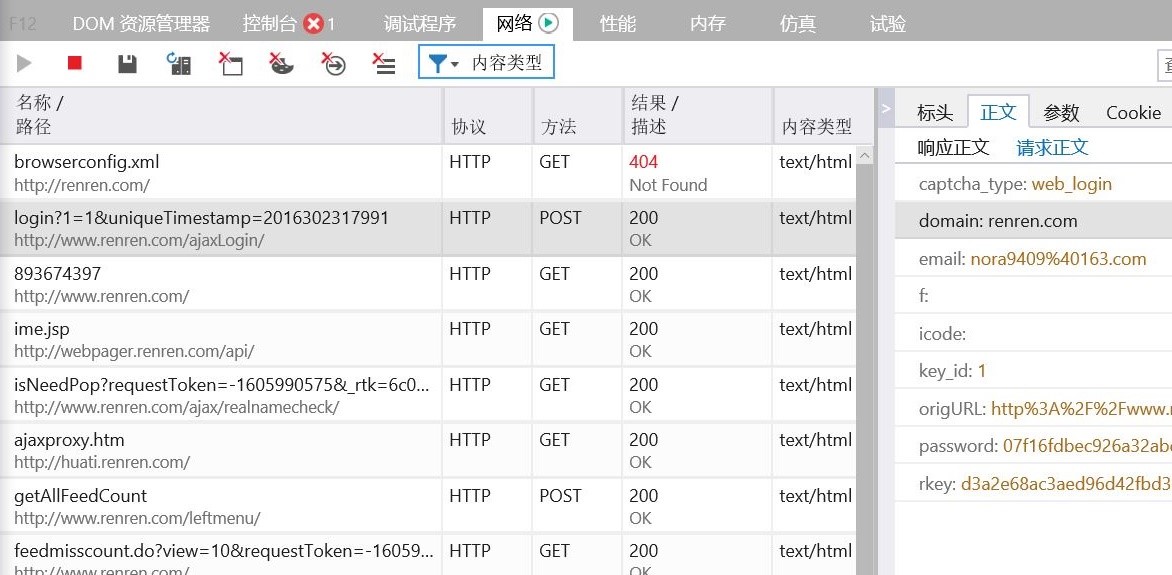The width and height of the screenshot is (1172, 575).
Task: Switch to 试验 tab
Action: click(x=887, y=24)
